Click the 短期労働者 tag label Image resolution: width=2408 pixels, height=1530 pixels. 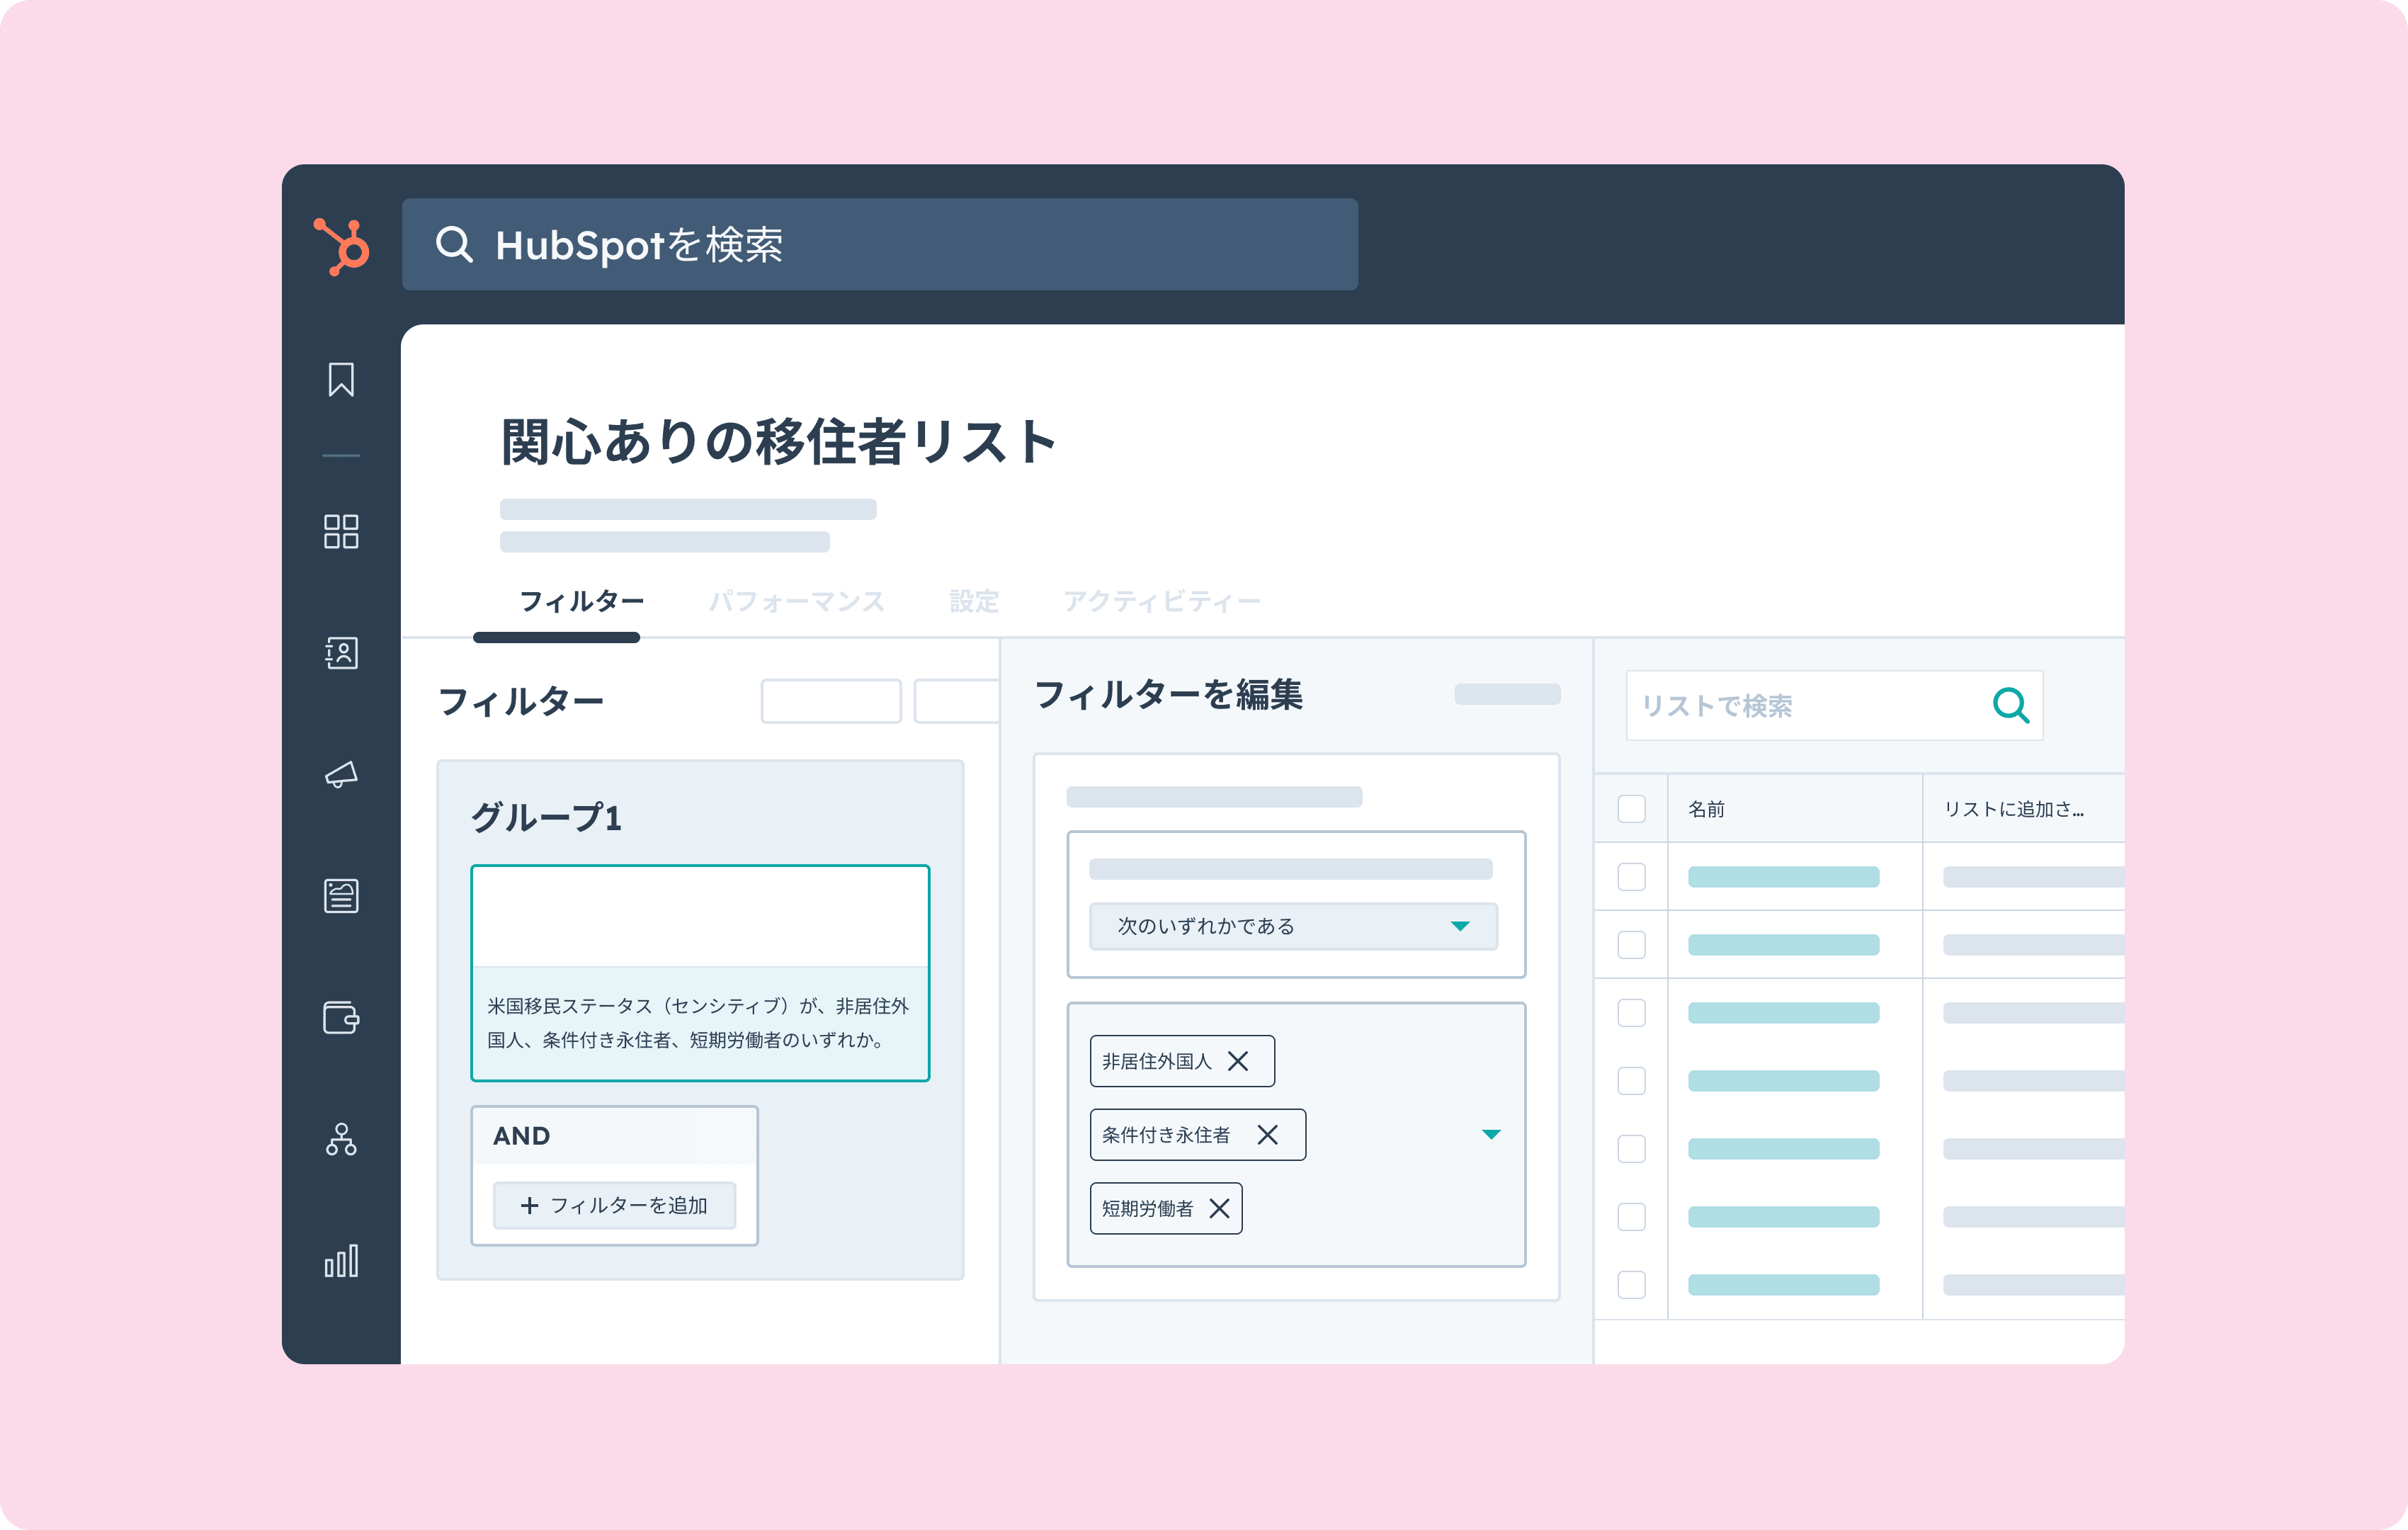[1148, 1209]
